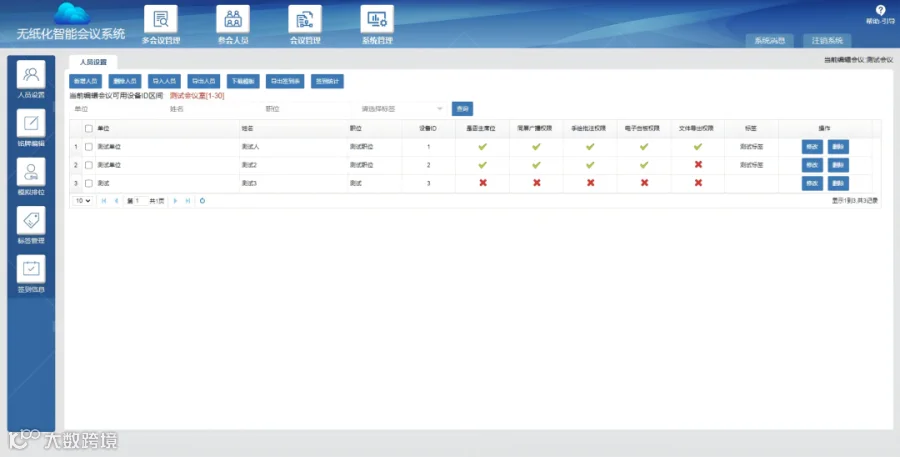
Task: Click 修改 button for row 测试2
Action: (x=812, y=165)
